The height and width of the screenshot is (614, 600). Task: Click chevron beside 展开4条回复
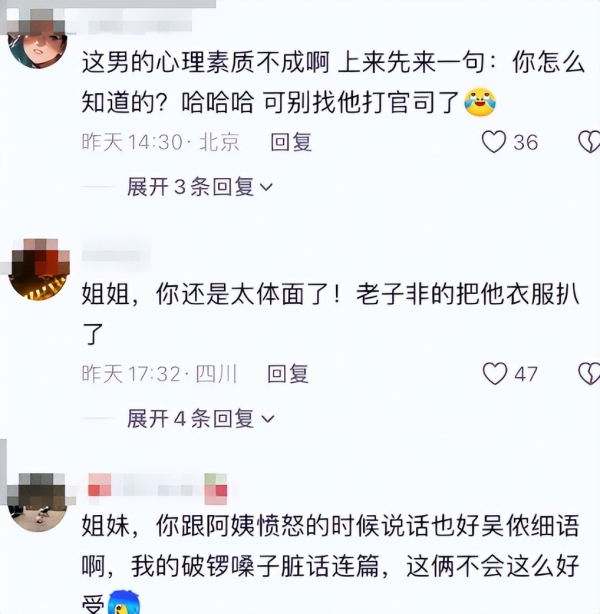[268, 419]
